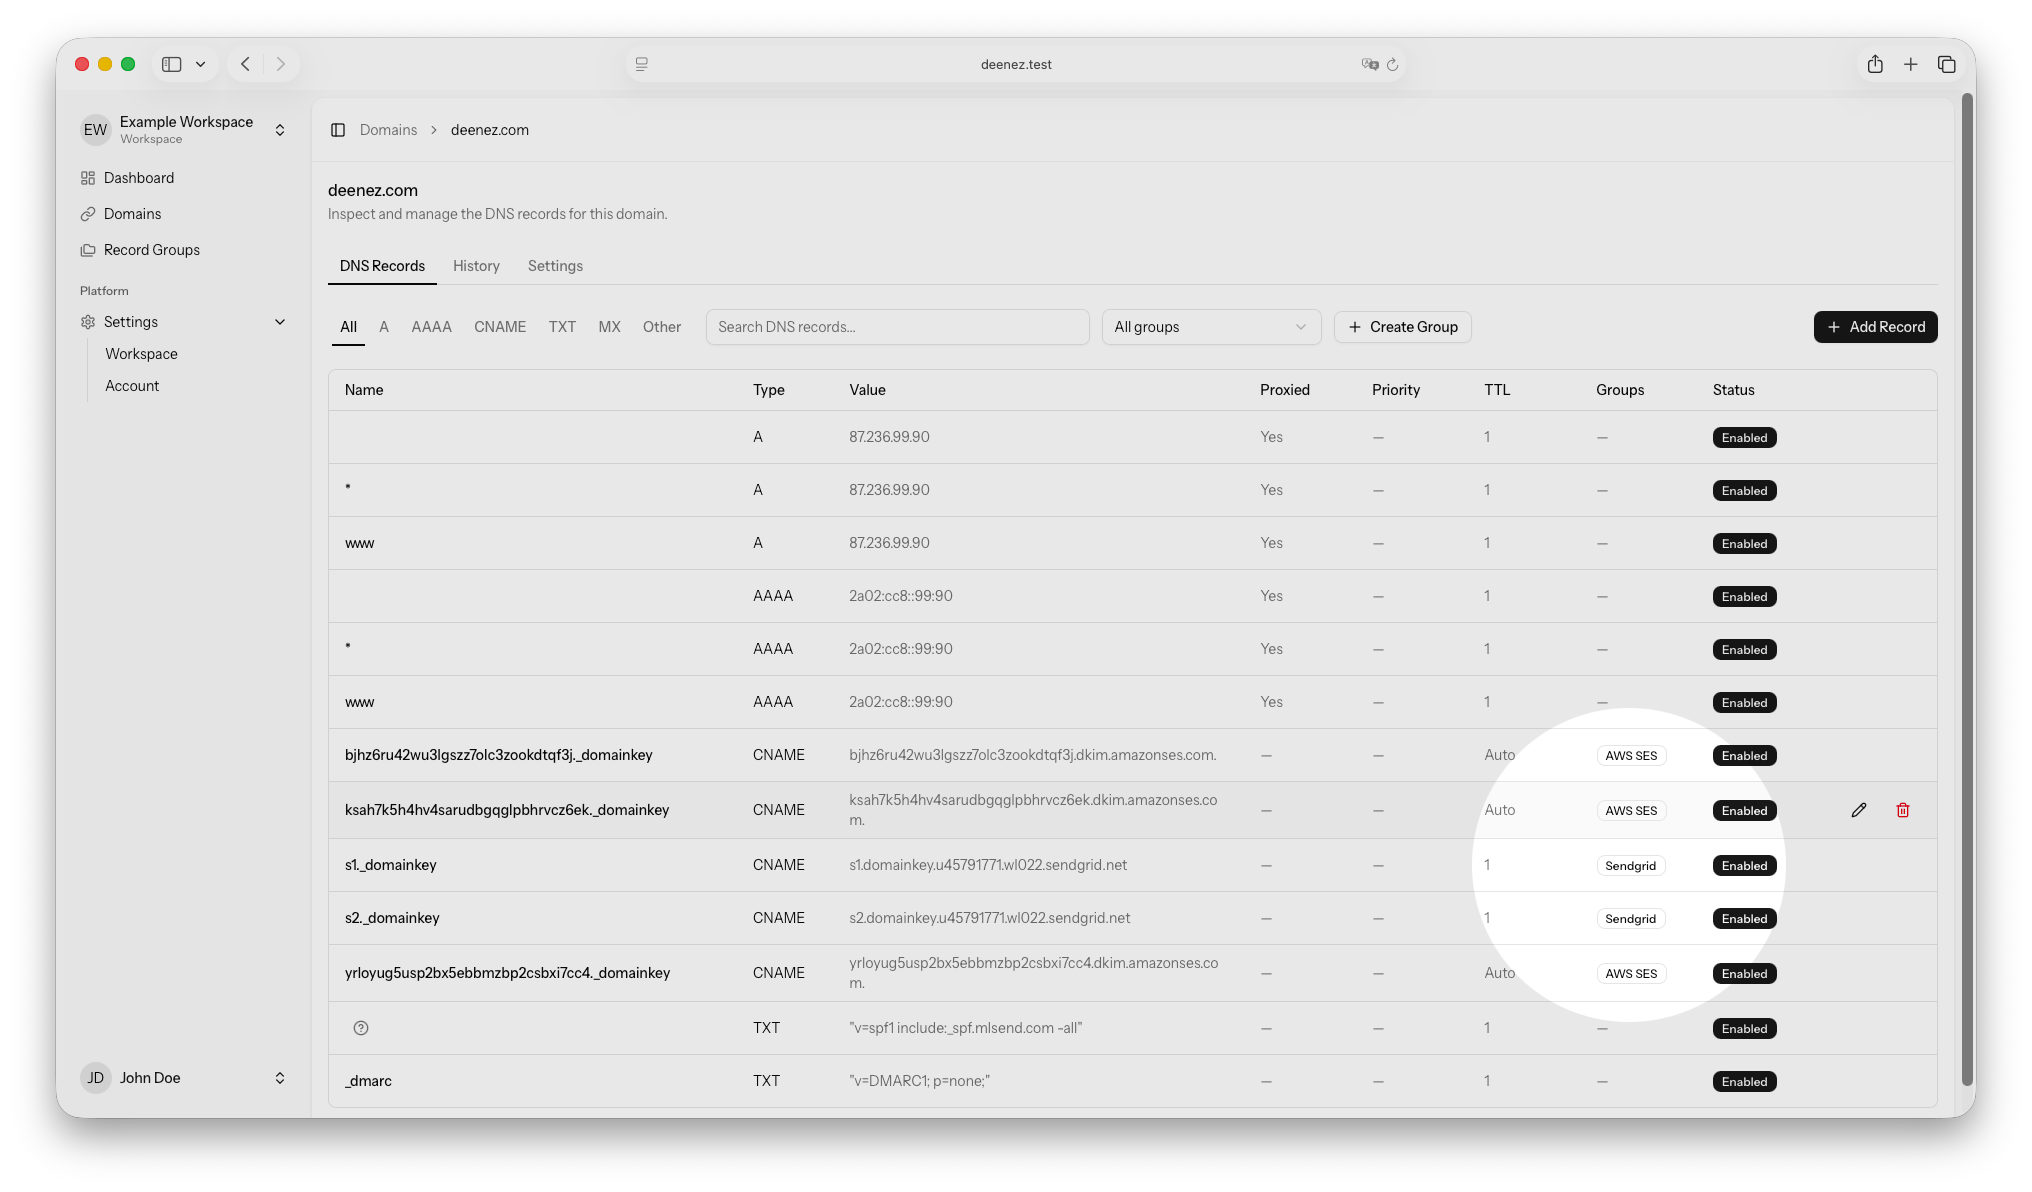2032x1192 pixels.
Task: Click the "v=DMARC1; p=none;" value
Action: click(919, 1081)
